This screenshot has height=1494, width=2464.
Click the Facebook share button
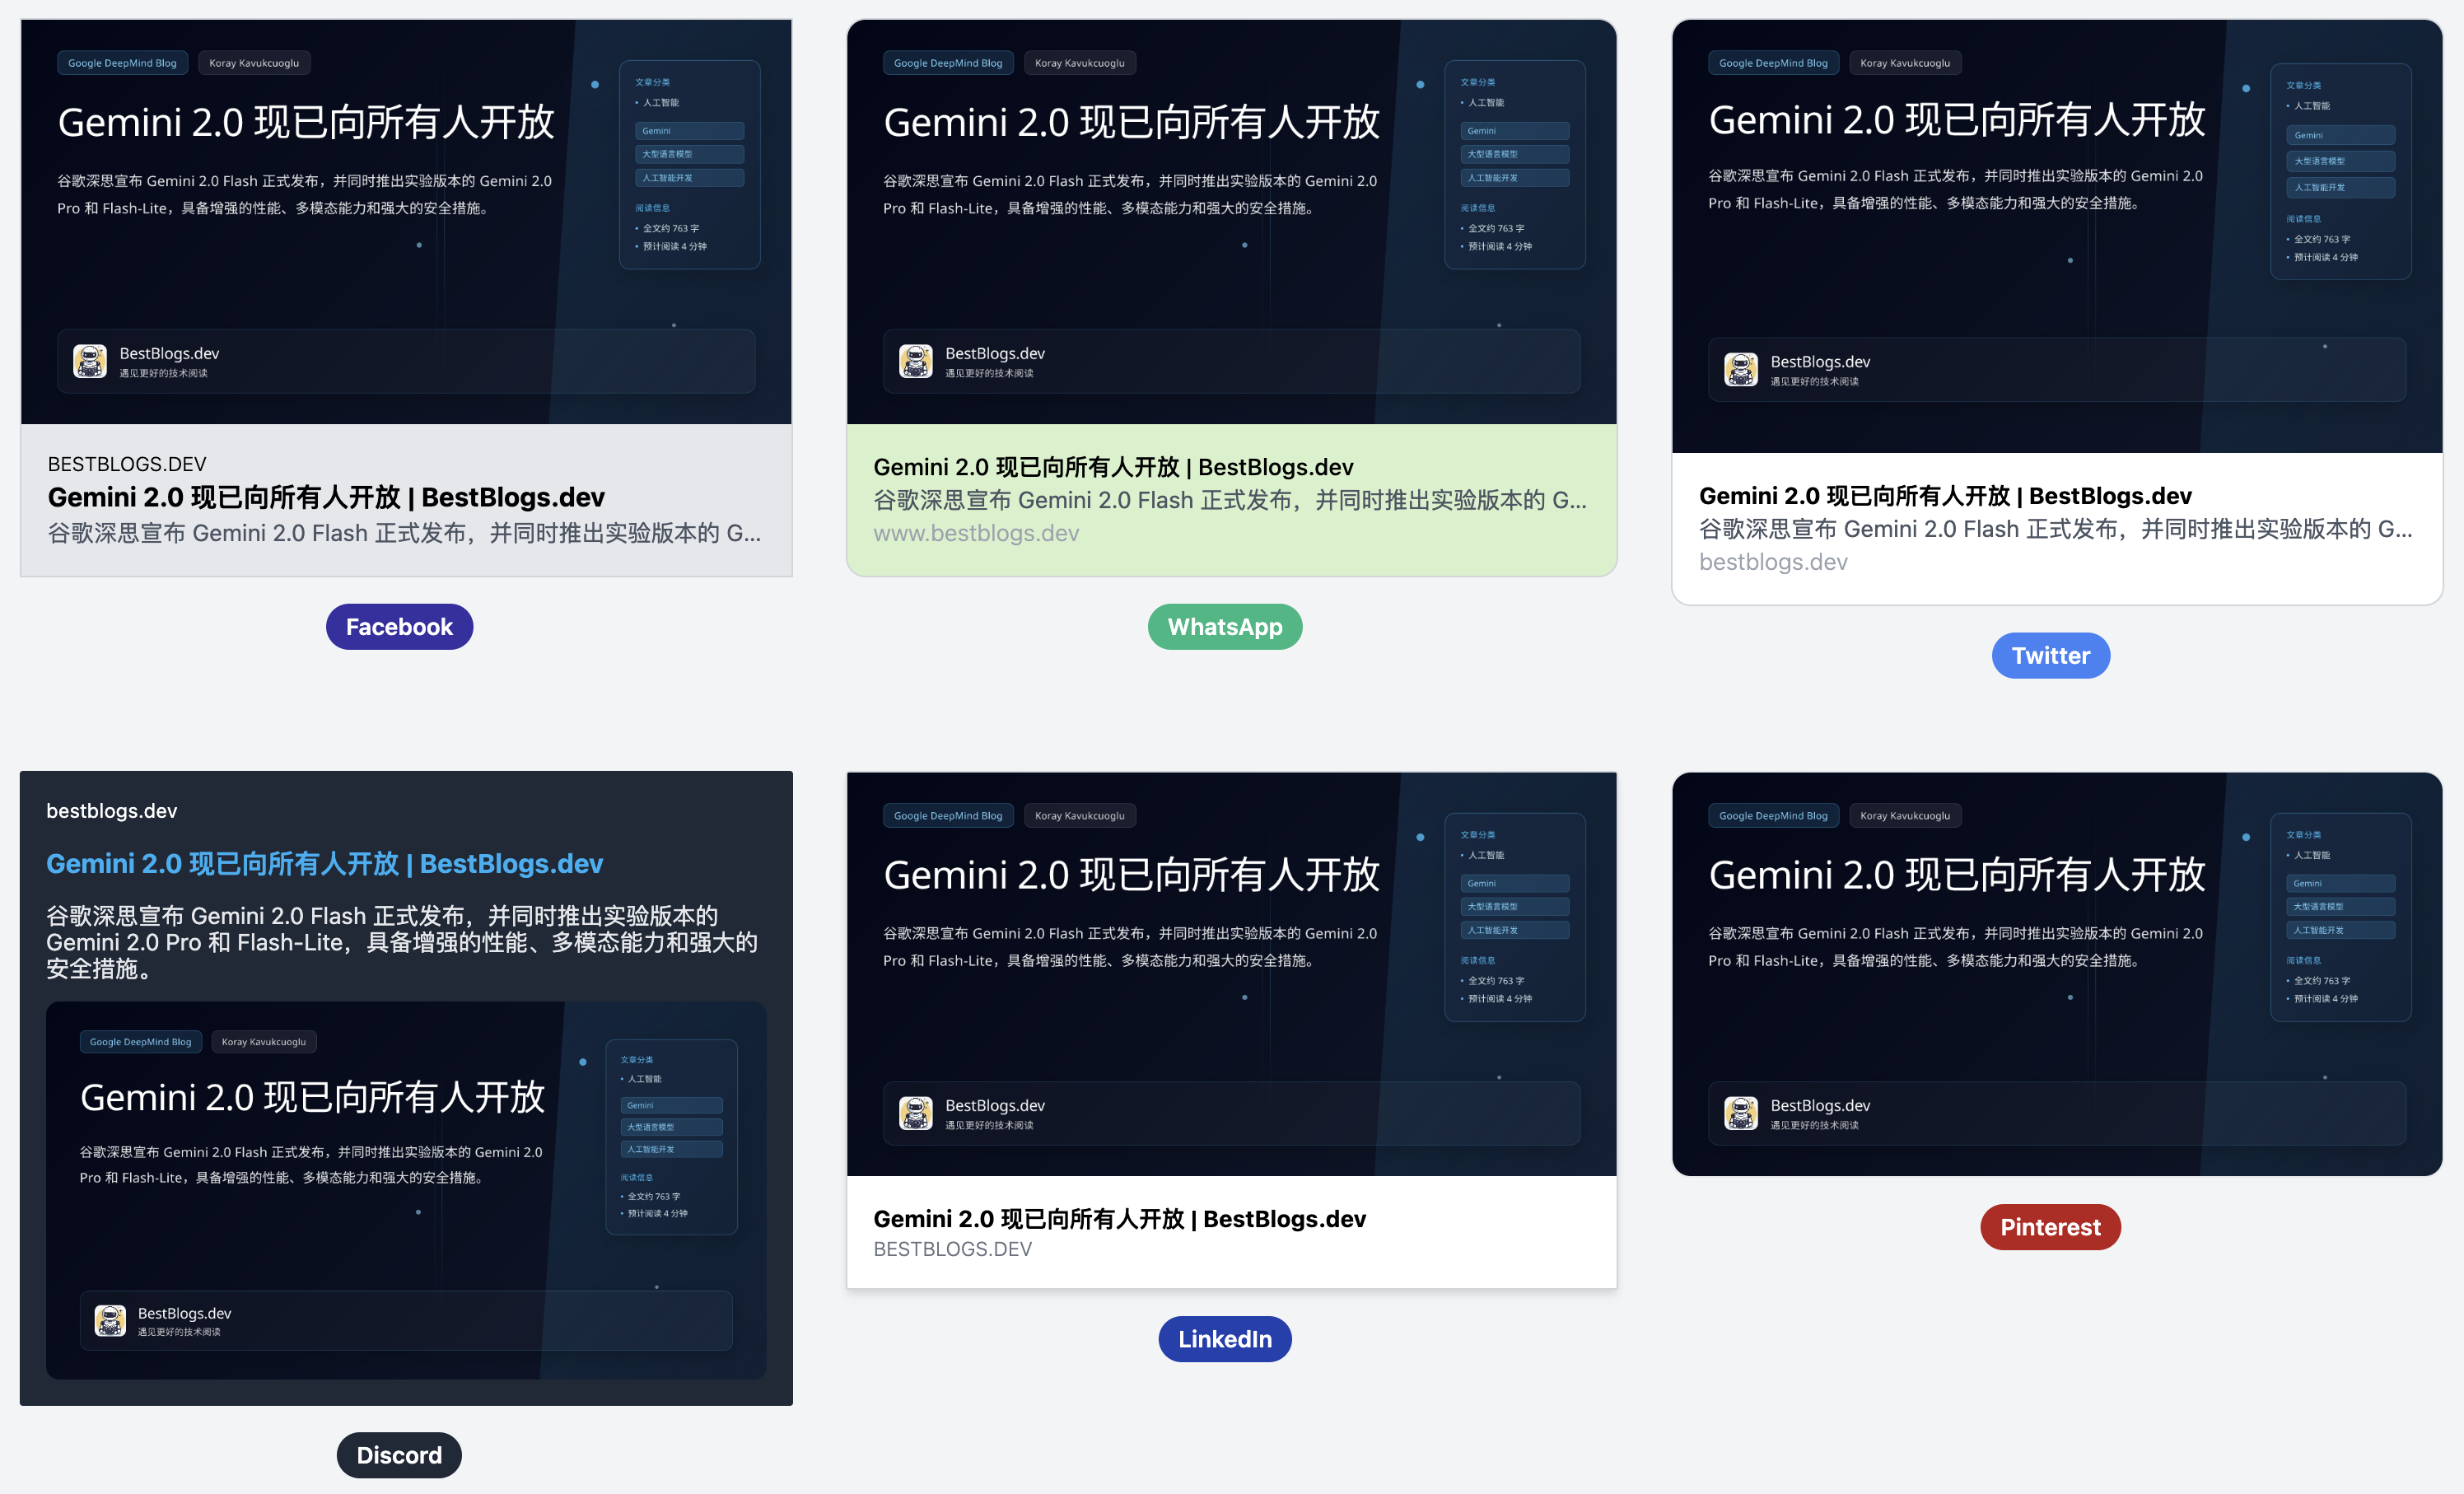click(x=398, y=625)
